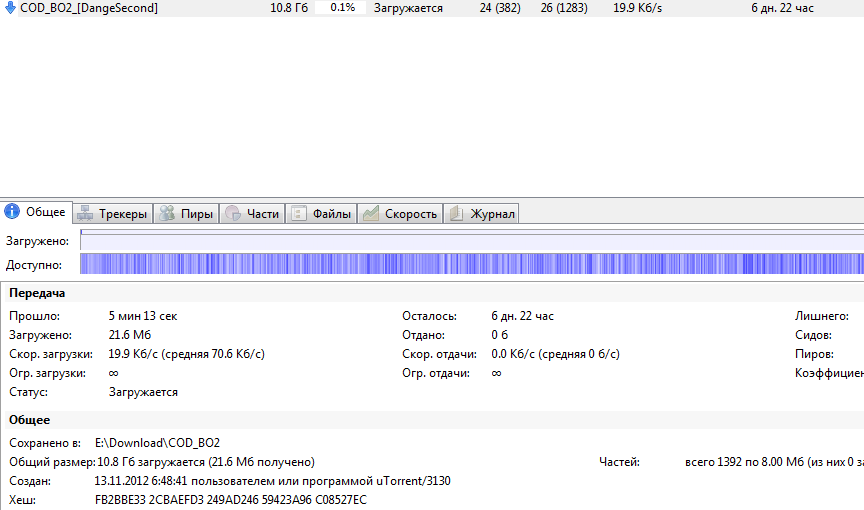Click the Доступно availability bar
864x510 pixels.
click(472, 264)
